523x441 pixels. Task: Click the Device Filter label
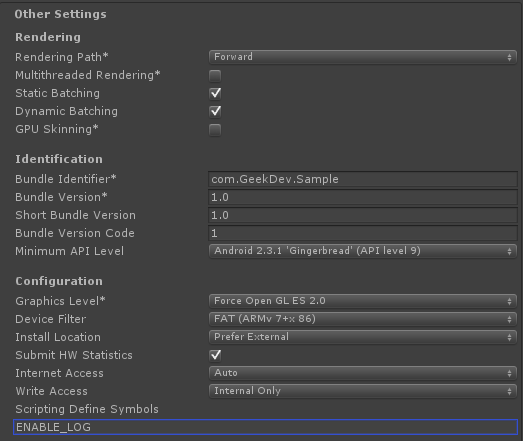coord(51,320)
